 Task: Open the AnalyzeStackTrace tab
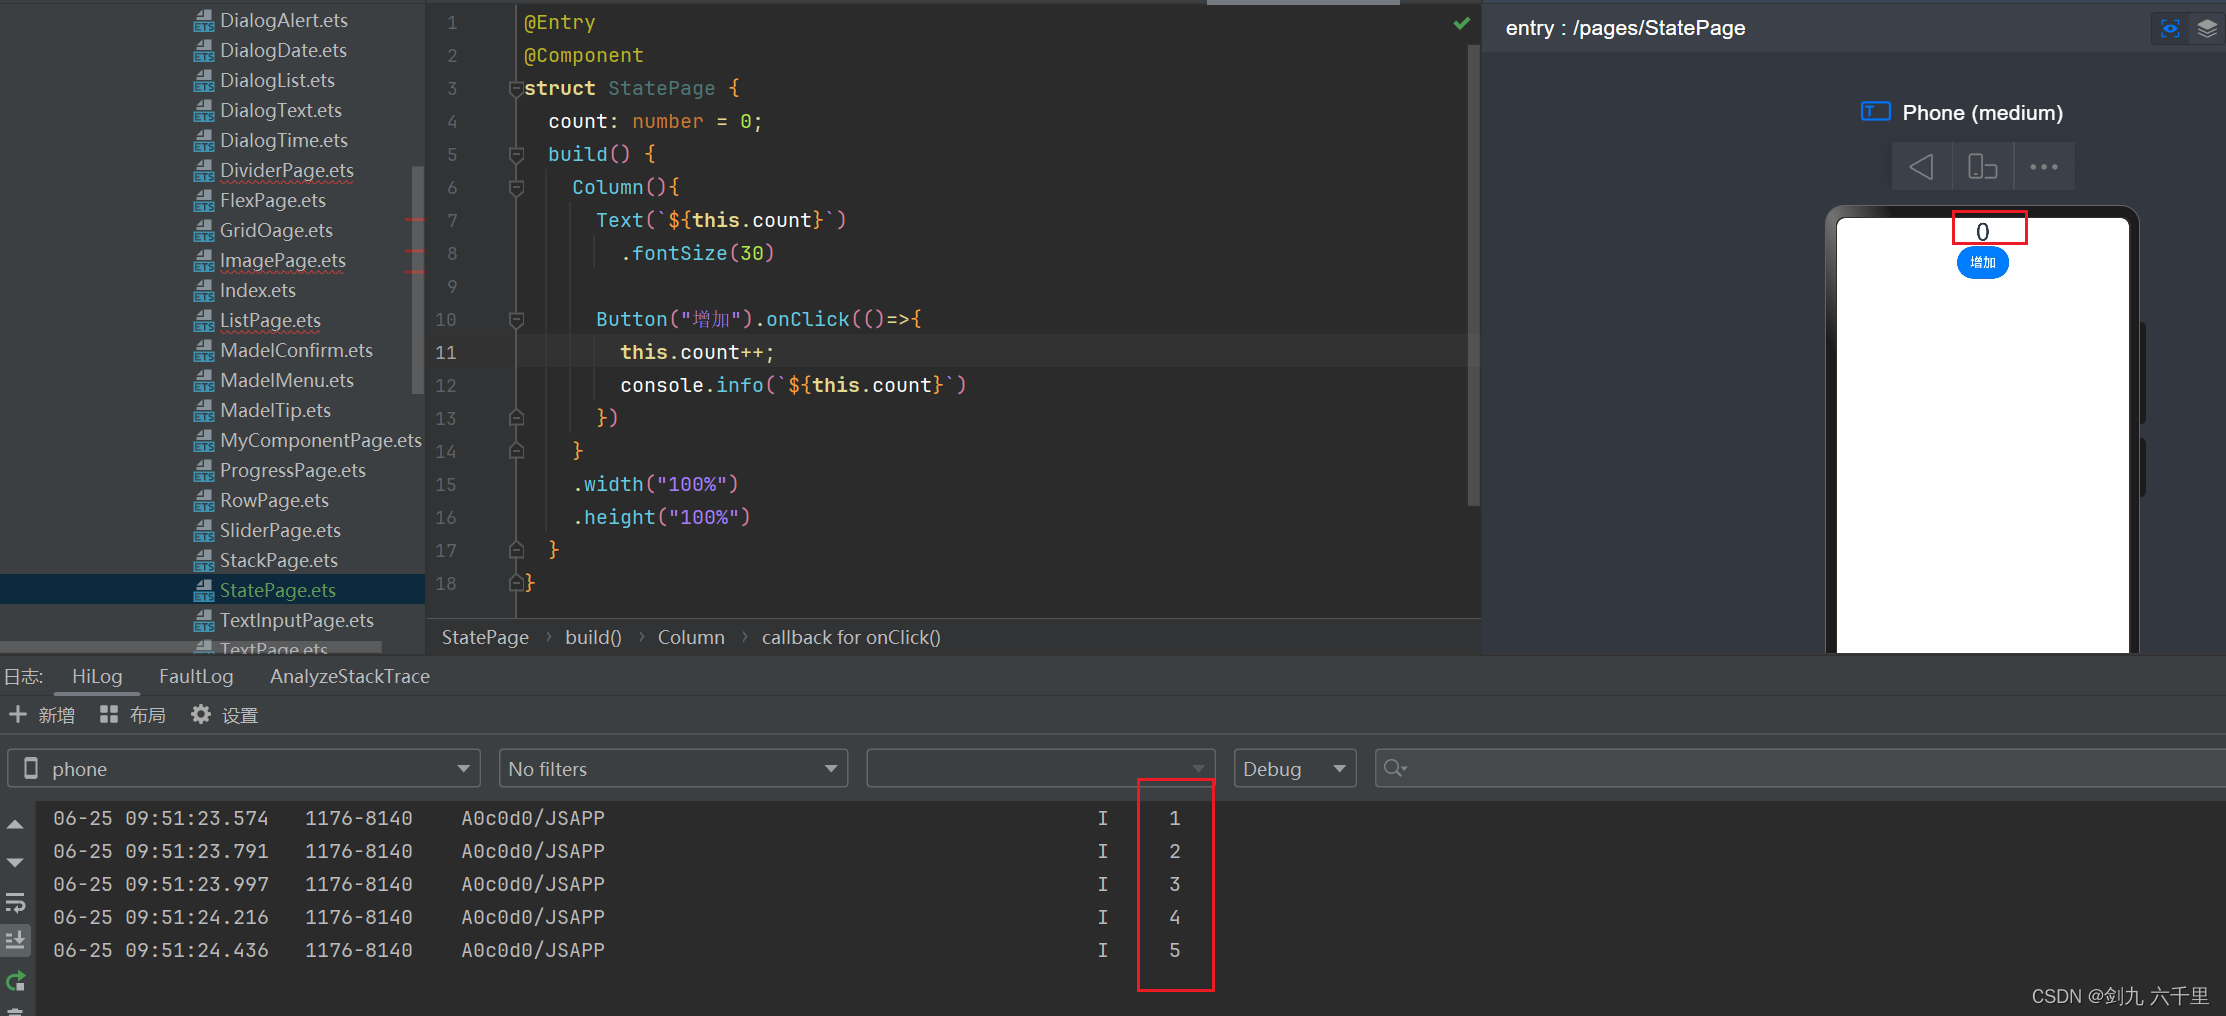[x=350, y=676]
